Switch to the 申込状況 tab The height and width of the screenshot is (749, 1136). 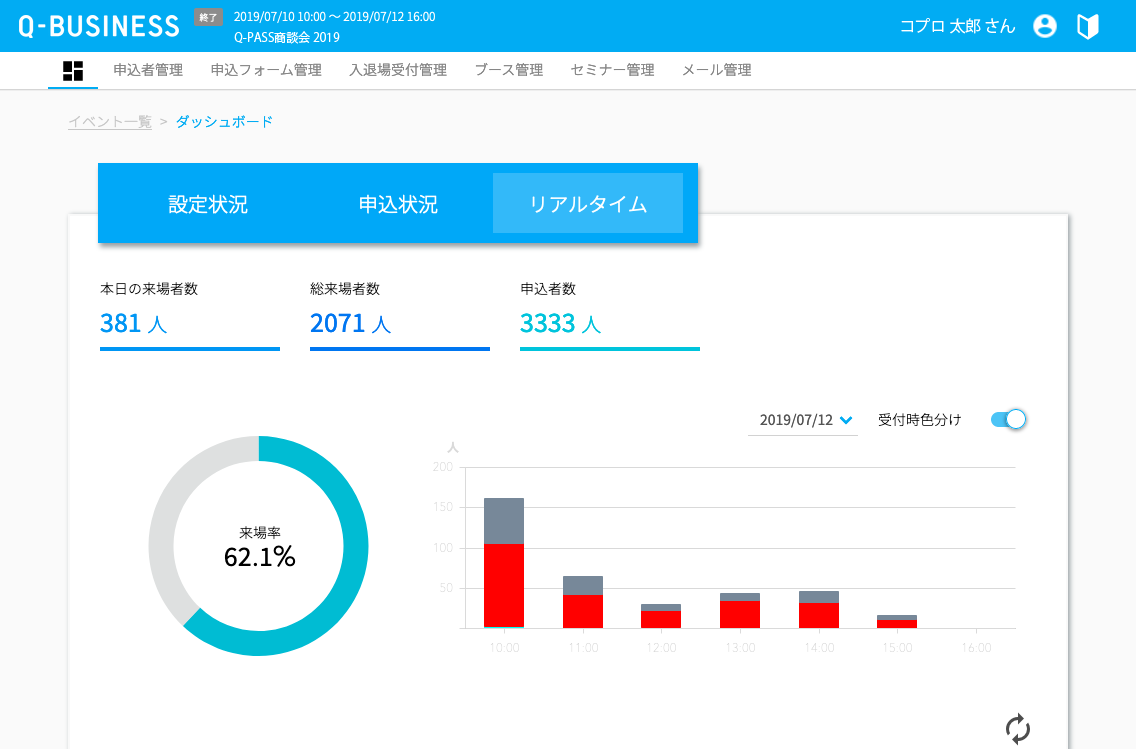[398, 204]
